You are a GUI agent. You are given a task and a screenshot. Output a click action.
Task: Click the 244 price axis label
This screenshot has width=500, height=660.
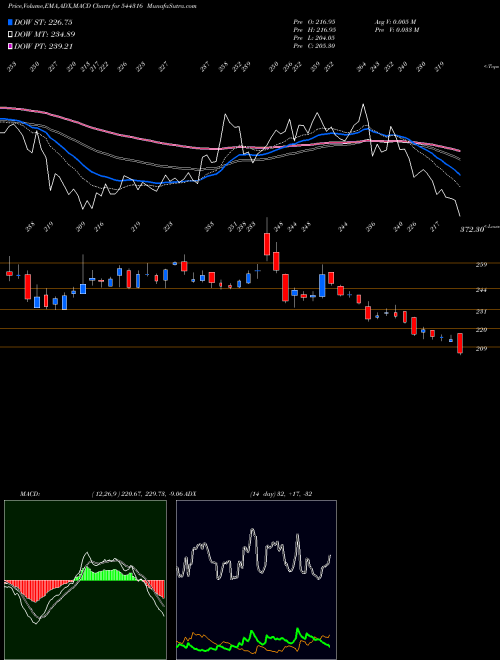(x=481, y=290)
